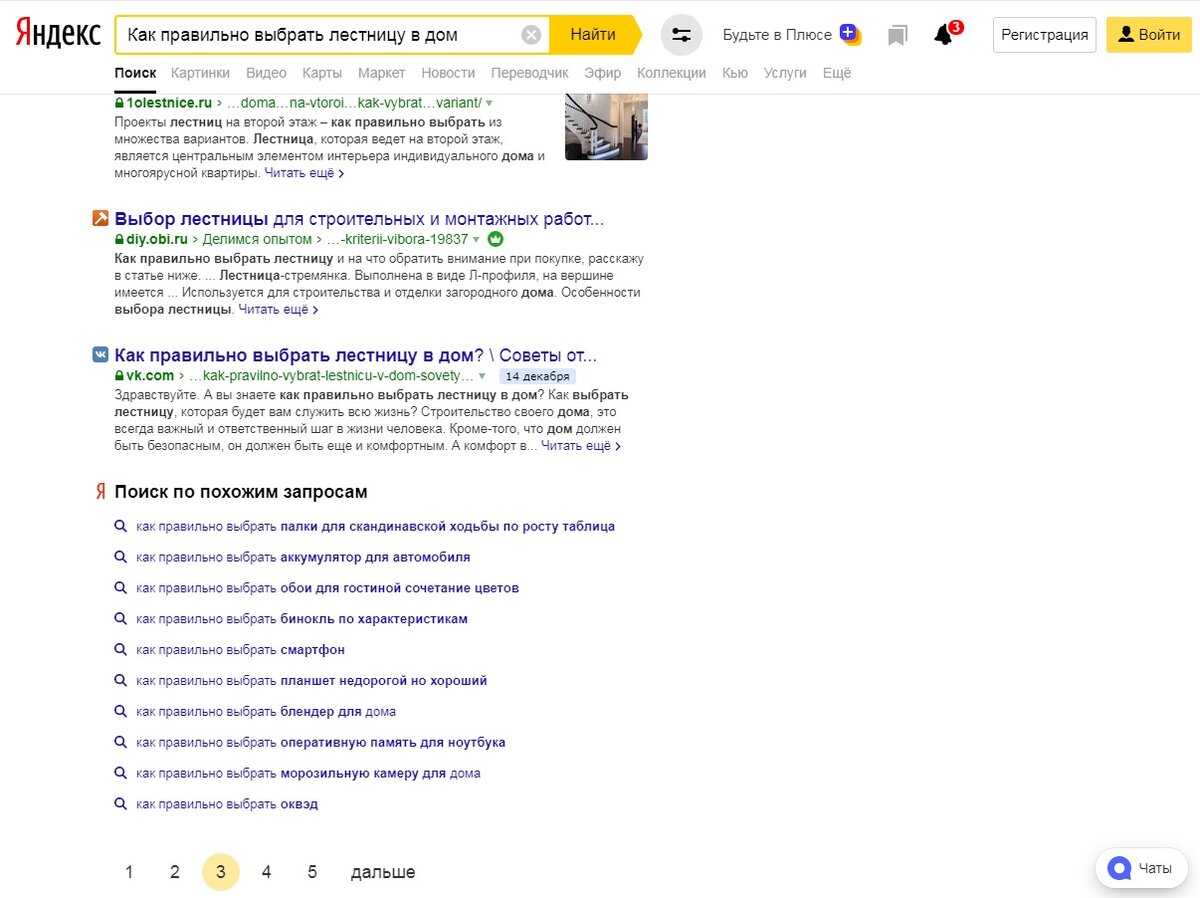Open Выбор лестницы result title link
Viewport: 1200px width, 898px height.
pos(360,219)
